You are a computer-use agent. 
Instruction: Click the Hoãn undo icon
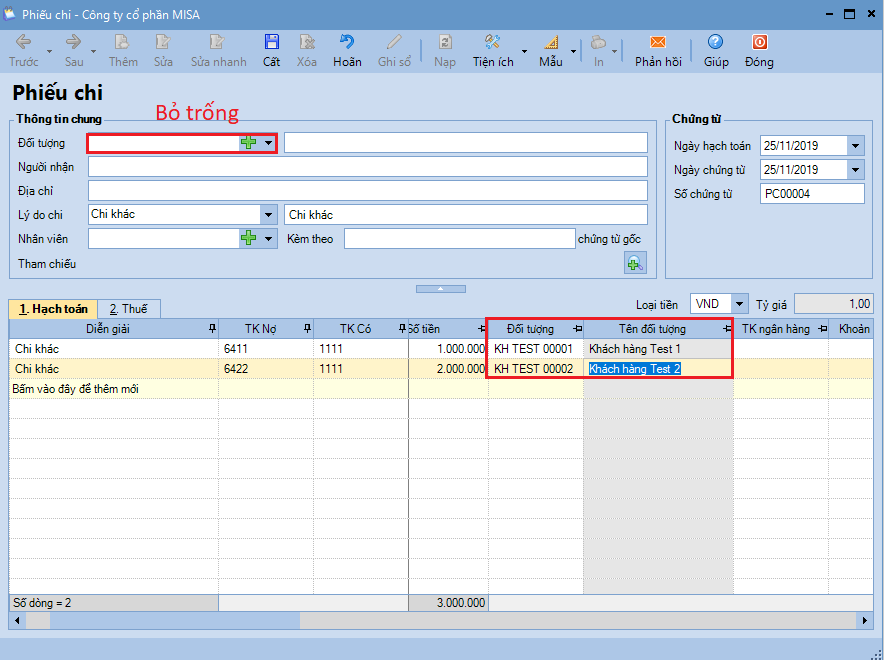[347, 42]
